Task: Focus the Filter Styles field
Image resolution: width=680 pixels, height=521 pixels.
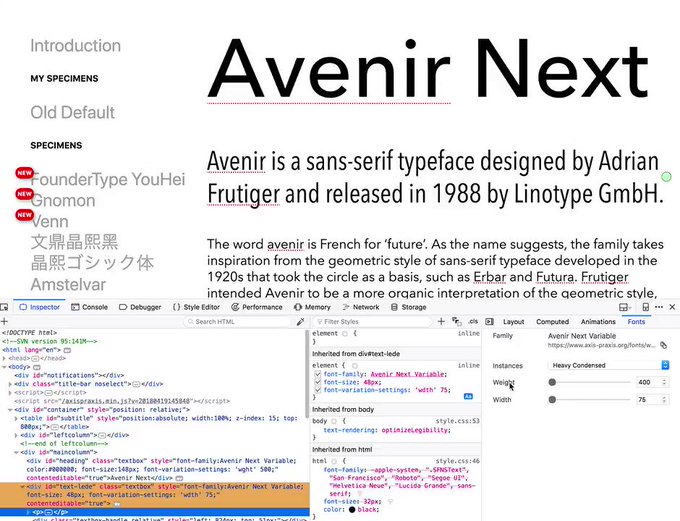Action: 373,321
